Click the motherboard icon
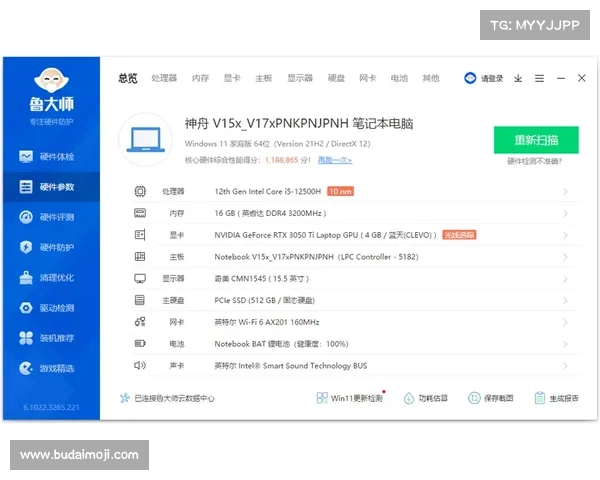The width and height of the screenshot is (600, 480). pos(140,256)
